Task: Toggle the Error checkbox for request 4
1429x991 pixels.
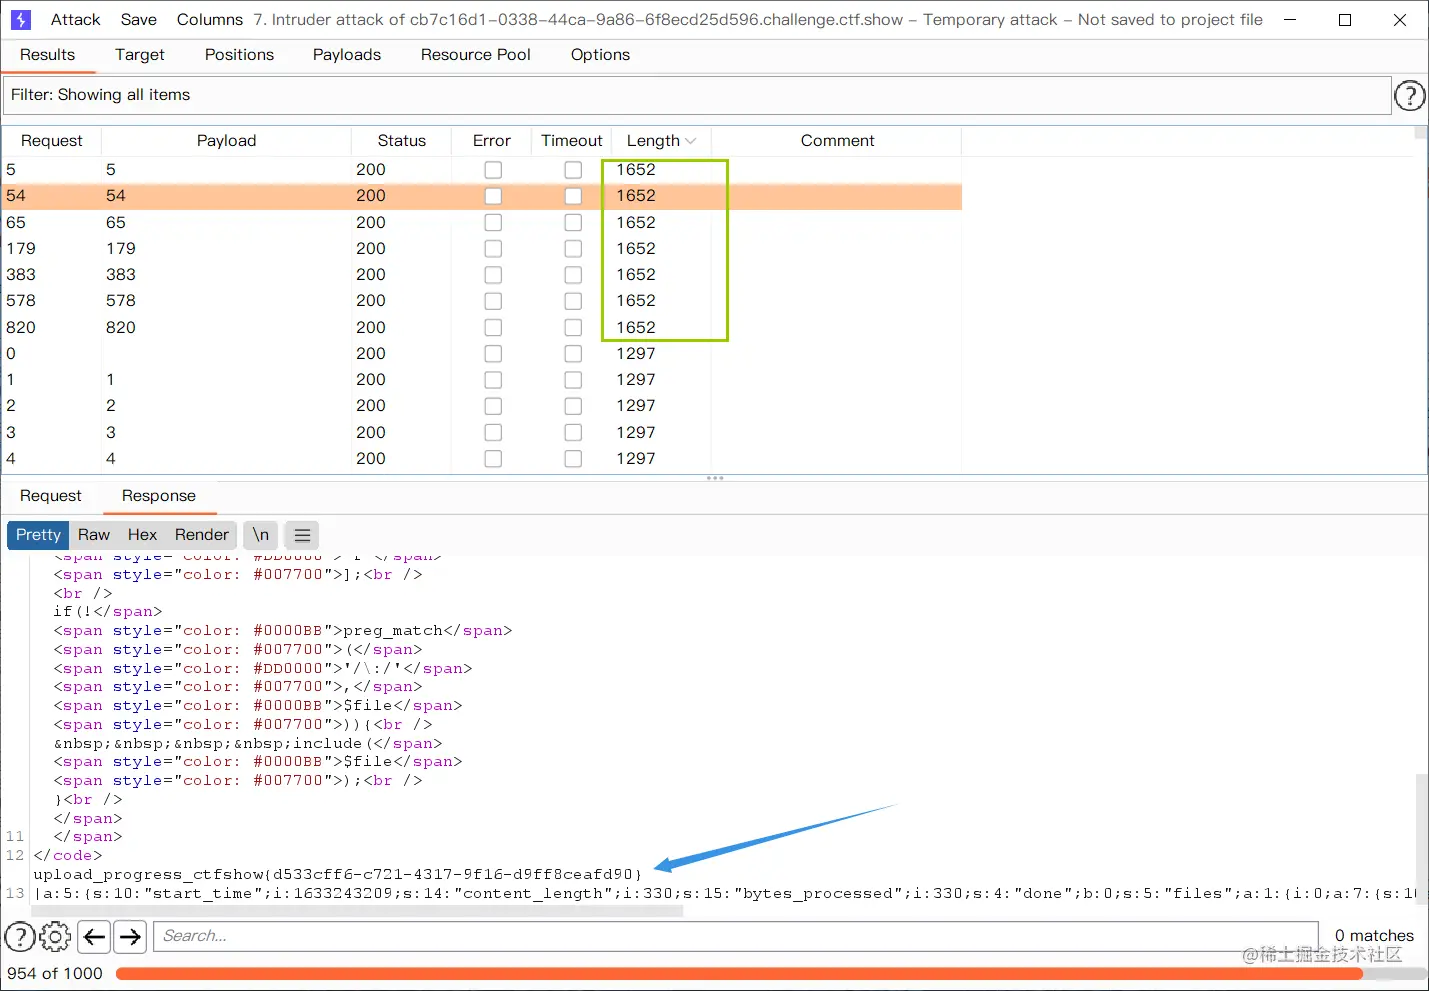Action: [x=493, y=459]
